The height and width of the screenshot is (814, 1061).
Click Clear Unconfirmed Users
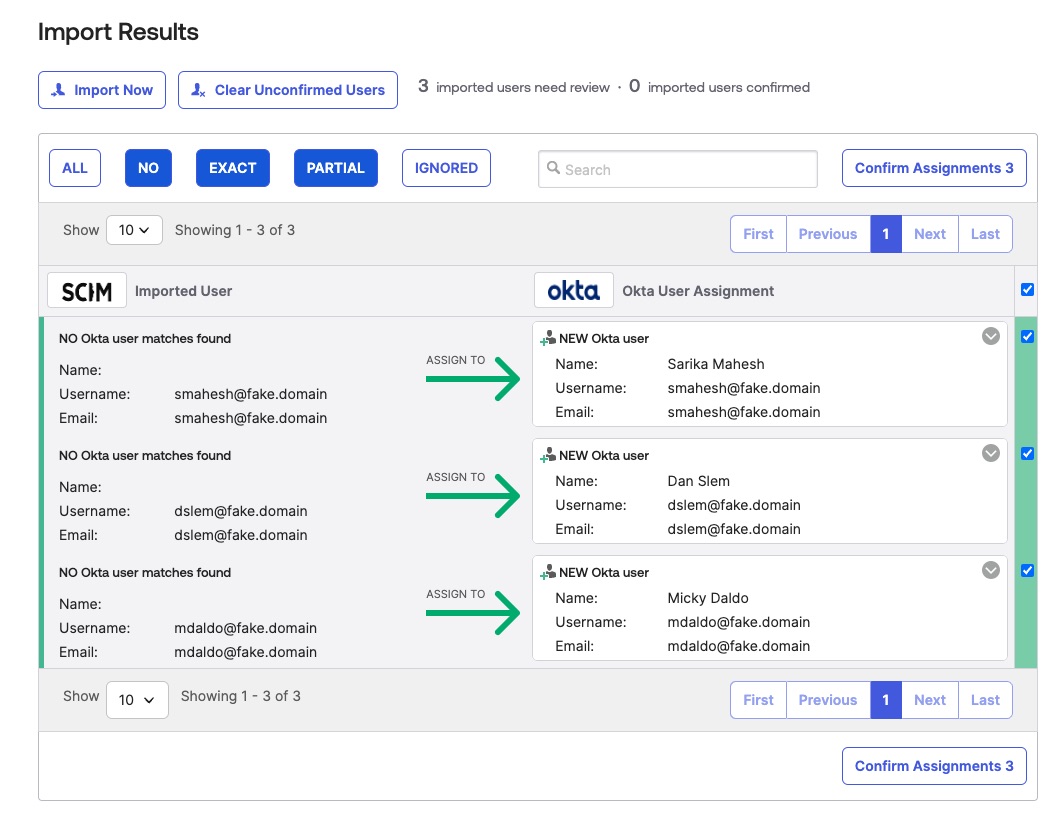(x=288, y=90)
